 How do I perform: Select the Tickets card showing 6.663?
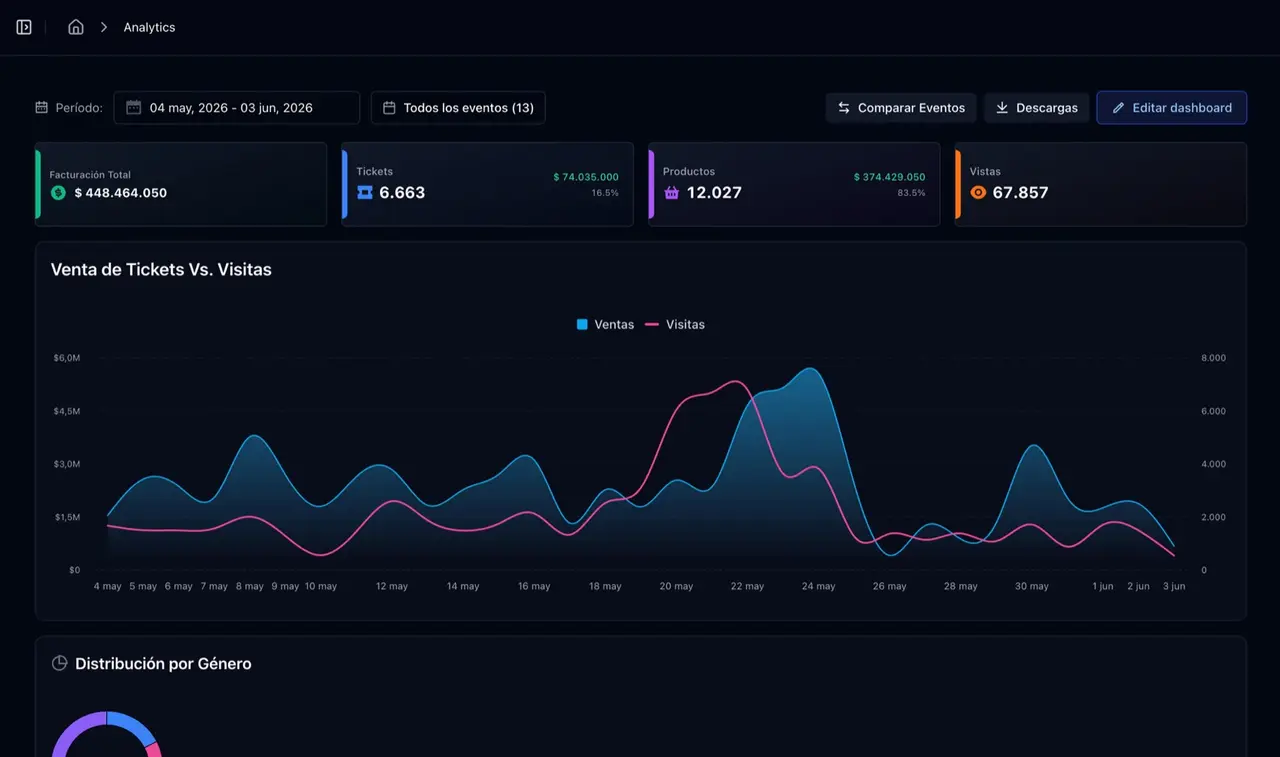[487, 184]
